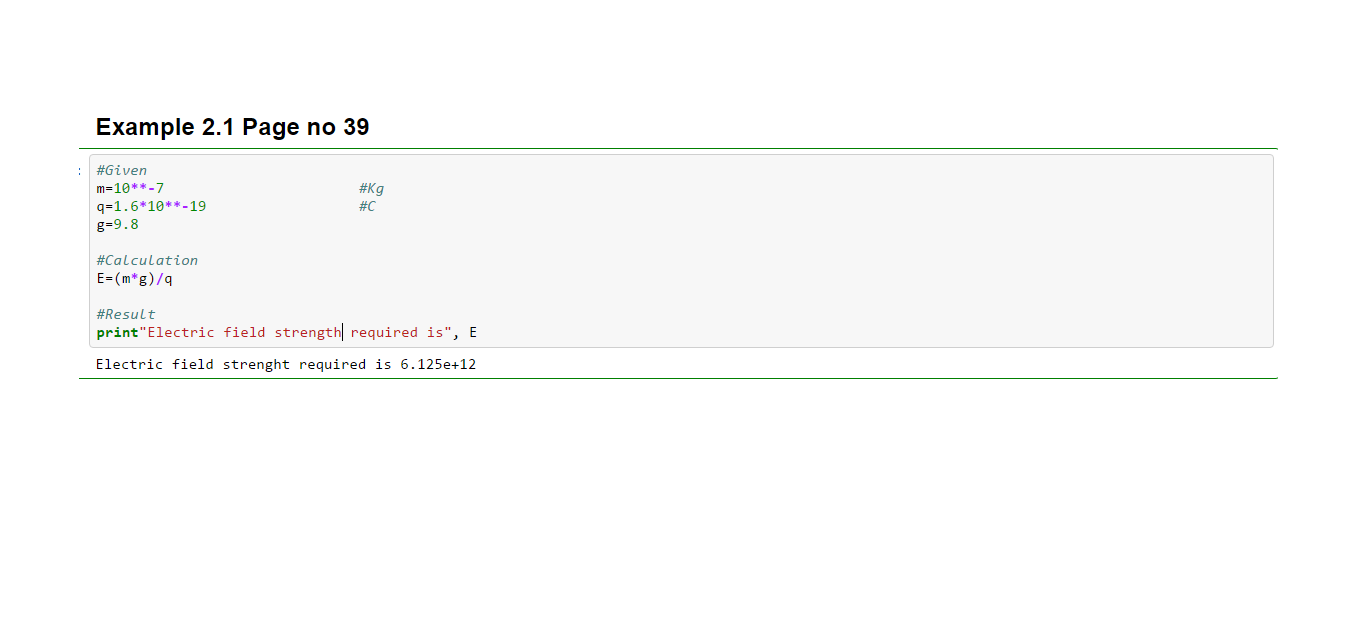The image size is (1360, 624).
Task: Place cursor on the #Given comment
Action: (x=122, y=171)
